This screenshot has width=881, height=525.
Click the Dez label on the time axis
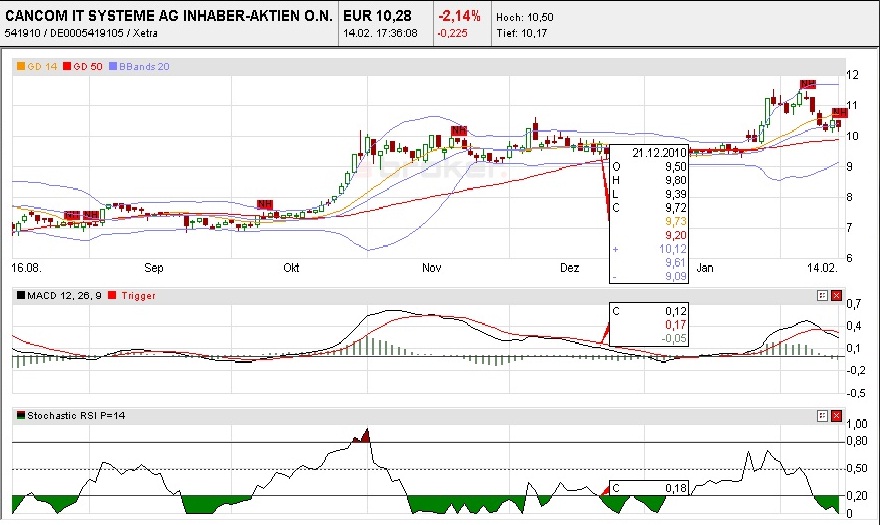pos(569,268)
